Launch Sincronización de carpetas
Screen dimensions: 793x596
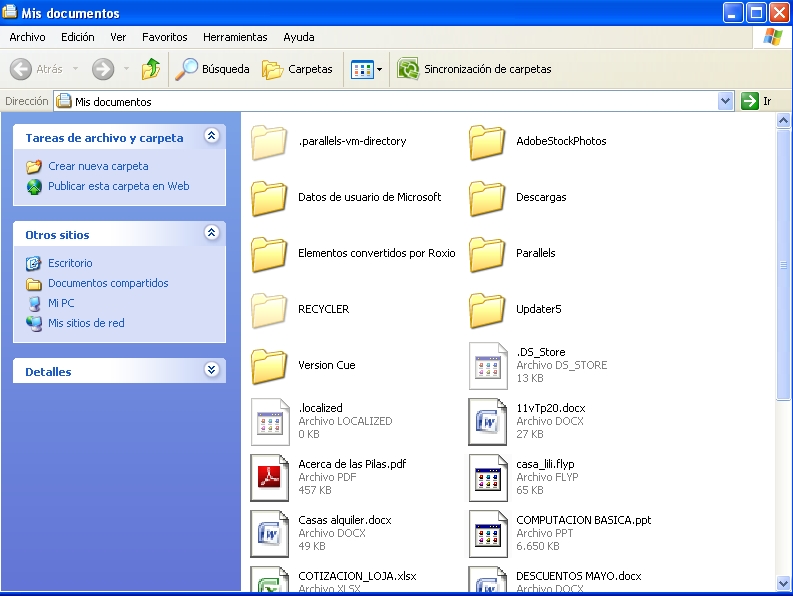click(x=474, y=69)
